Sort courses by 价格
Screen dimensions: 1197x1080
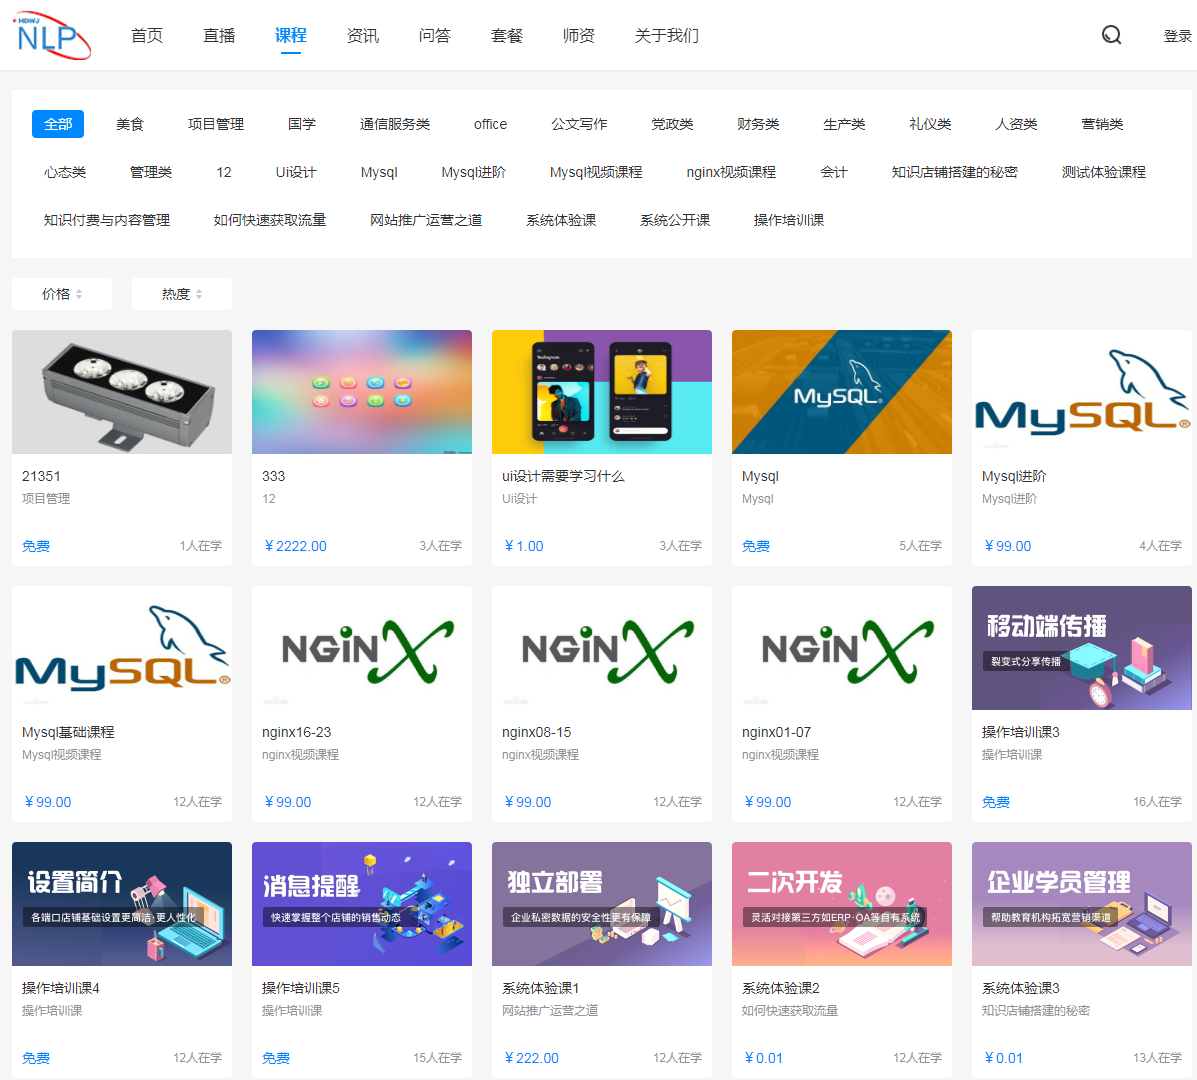point(62,294)
